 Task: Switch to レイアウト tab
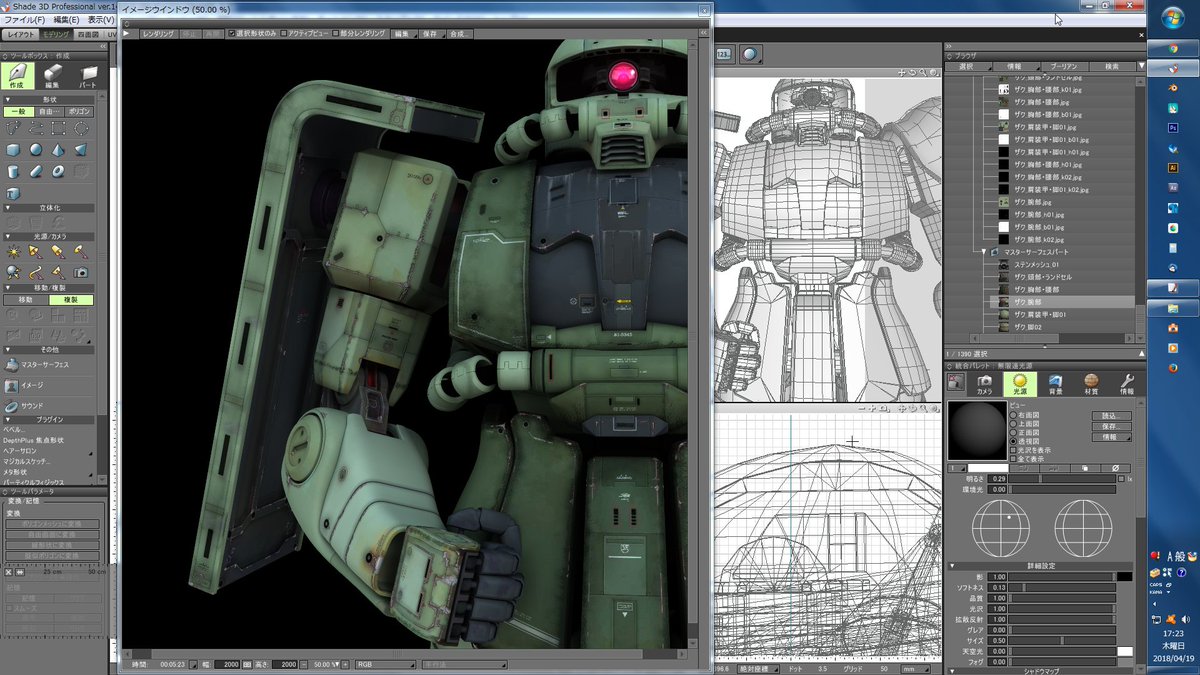[20, 35]
